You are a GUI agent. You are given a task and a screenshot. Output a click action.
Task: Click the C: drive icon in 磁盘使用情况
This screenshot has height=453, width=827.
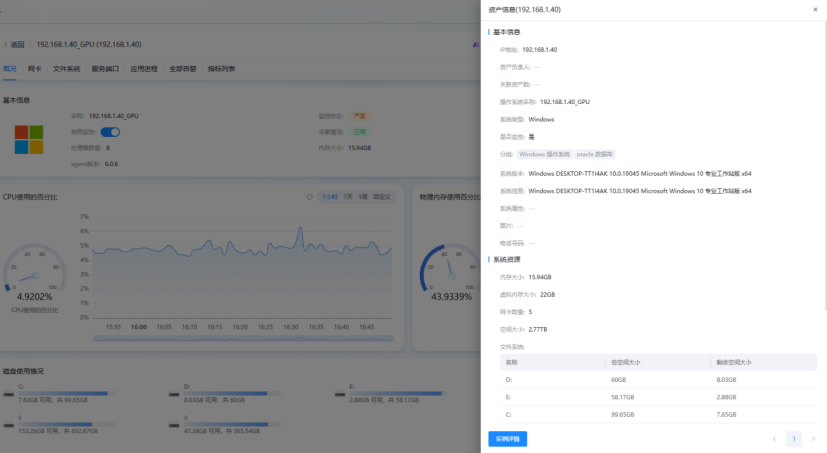[8, 394]
